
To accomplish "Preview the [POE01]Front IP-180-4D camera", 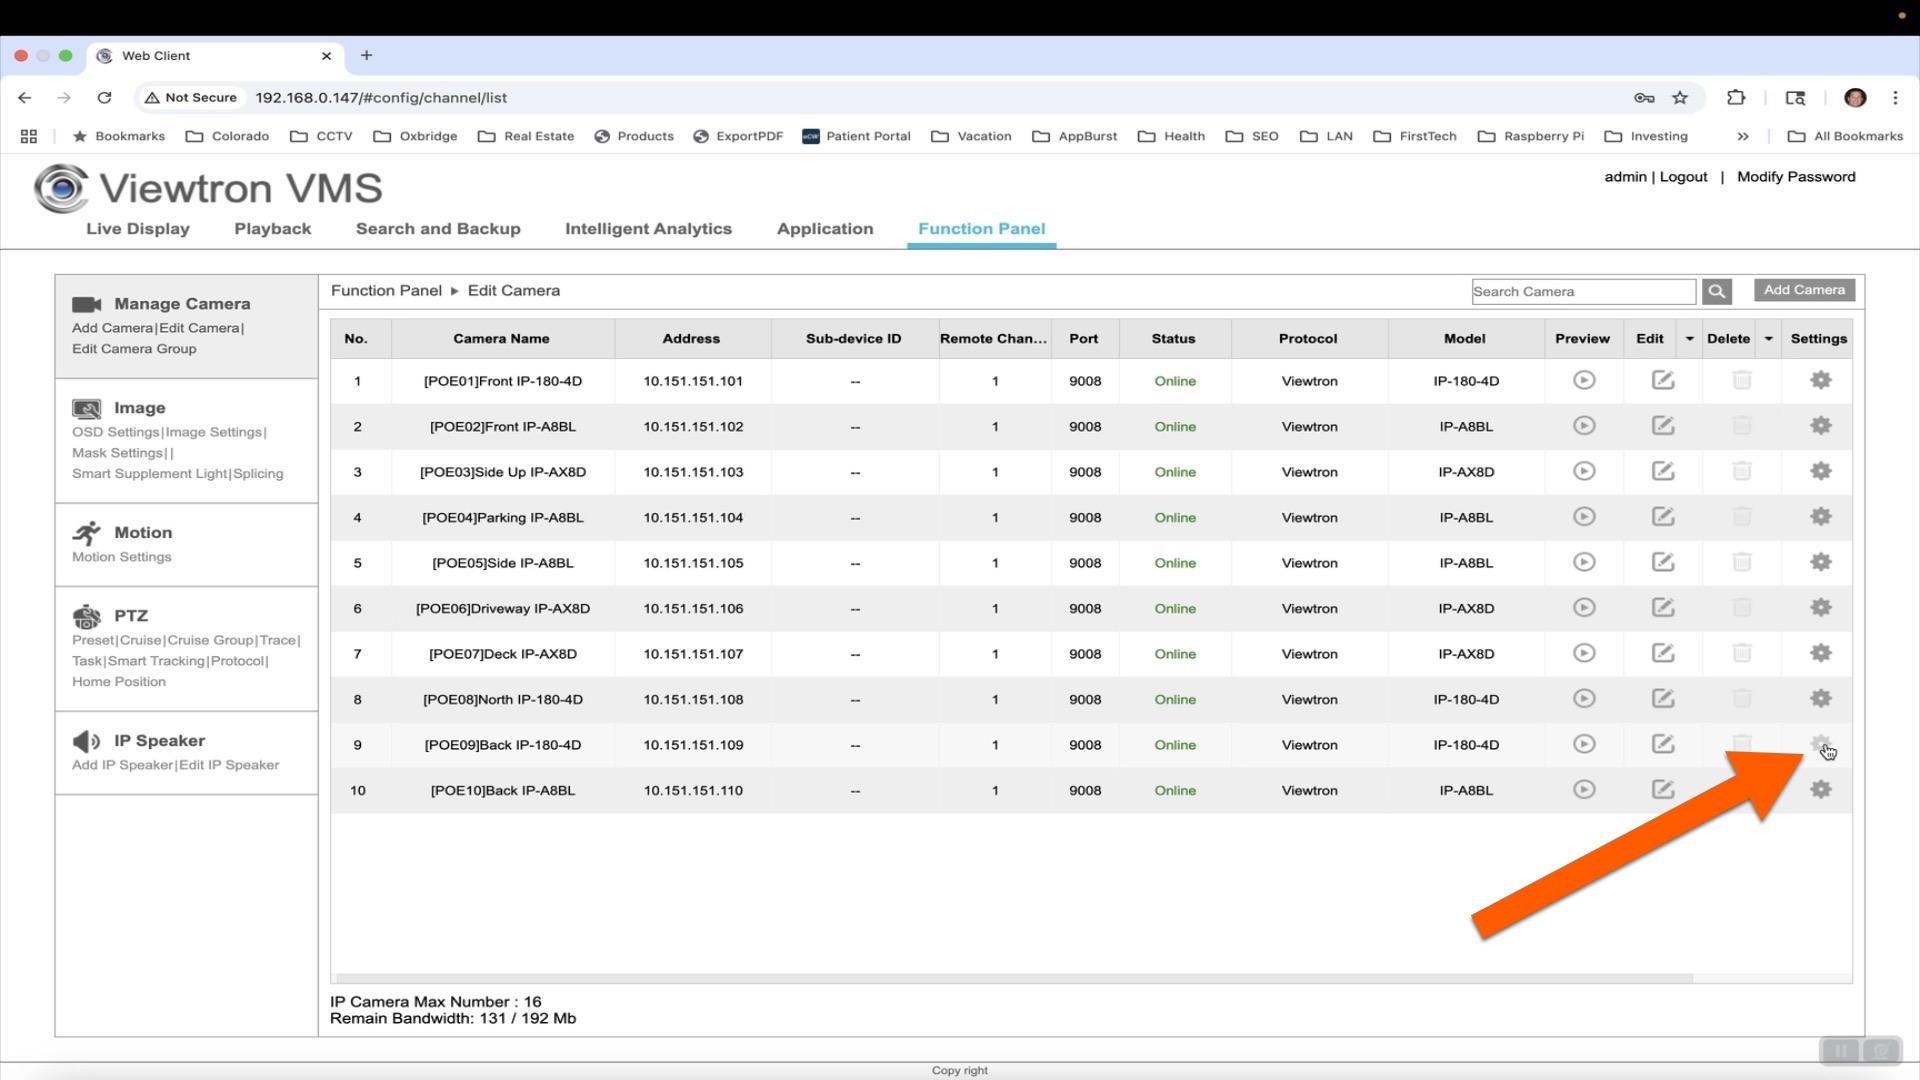I will 1584,380.
